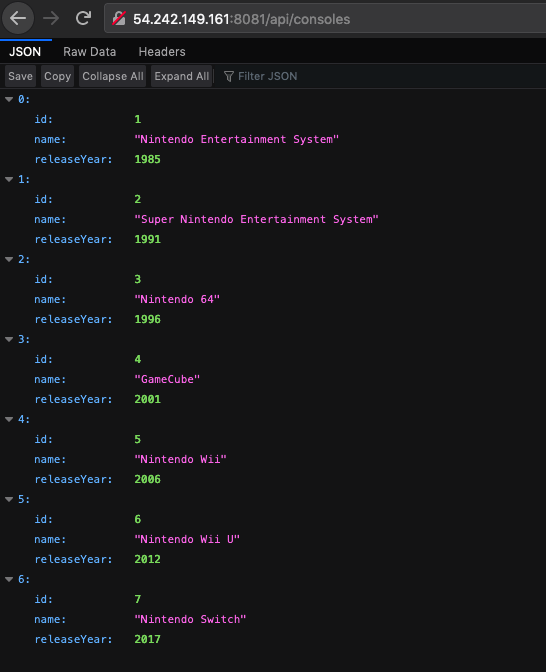
Task: Click Collapse All button
Action: point(113,76)
